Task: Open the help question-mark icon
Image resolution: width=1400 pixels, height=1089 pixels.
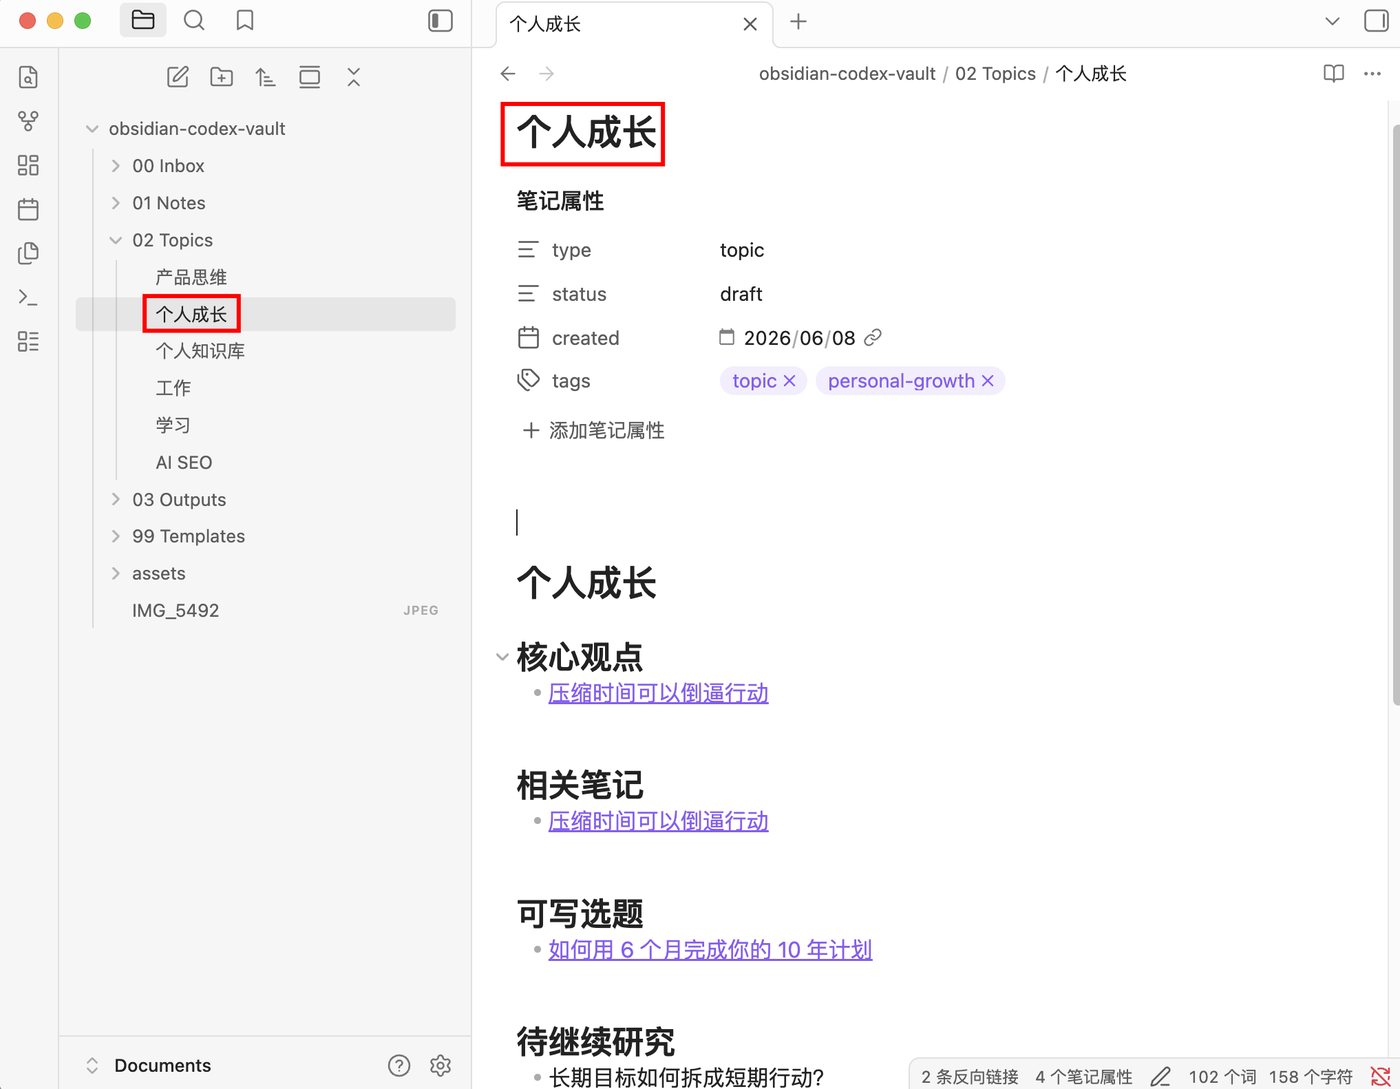Action: point(399,1065)
